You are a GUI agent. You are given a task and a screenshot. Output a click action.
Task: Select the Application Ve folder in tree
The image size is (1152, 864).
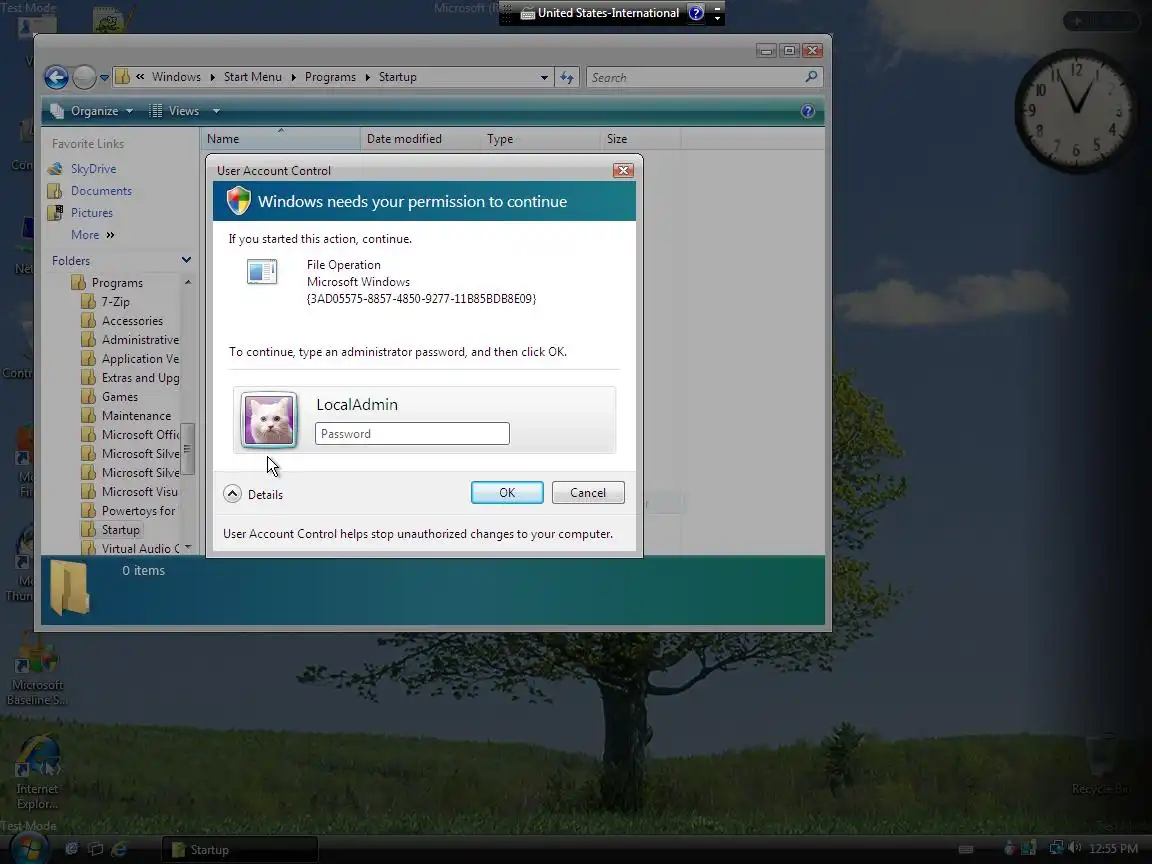tap(130, 359)
